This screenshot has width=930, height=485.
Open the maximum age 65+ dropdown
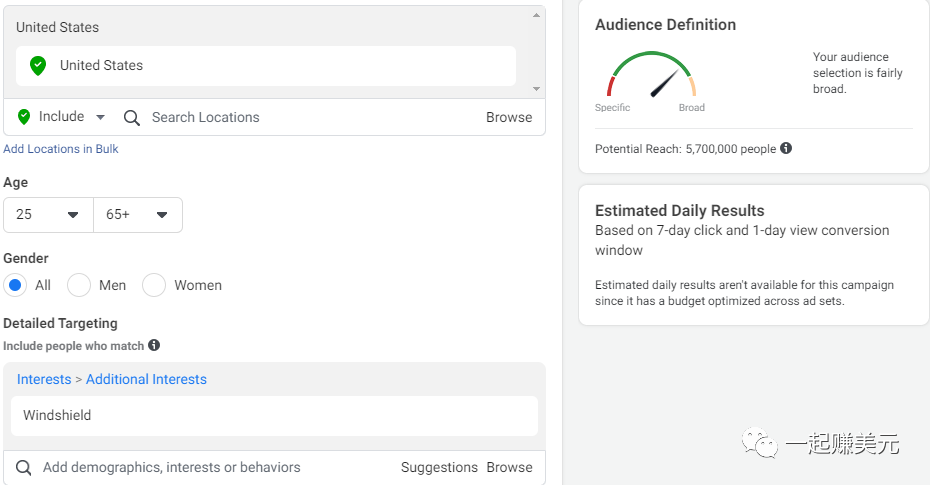point(138,215)
